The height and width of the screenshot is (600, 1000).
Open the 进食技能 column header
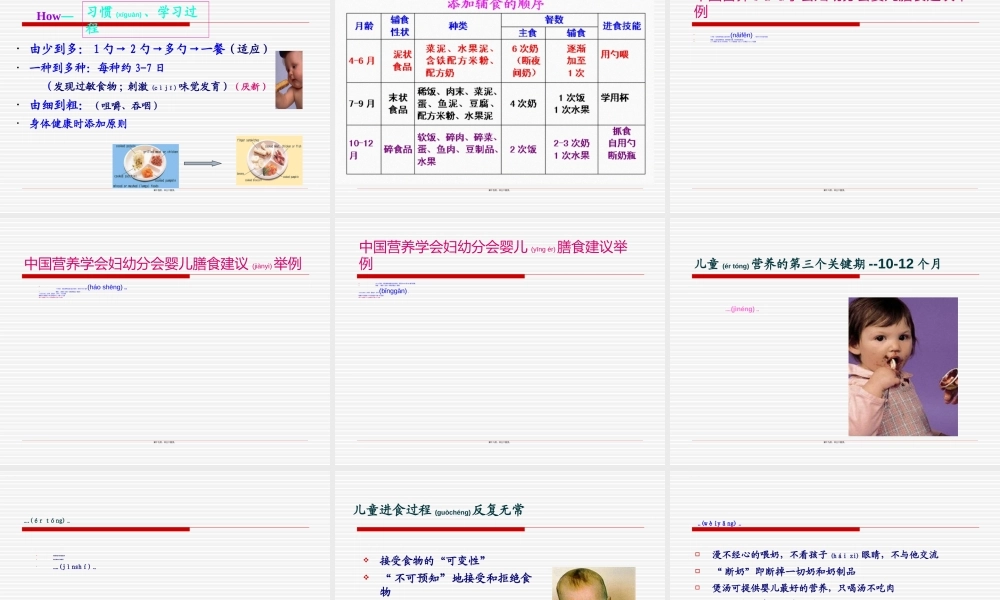click(x=624, y=24)
